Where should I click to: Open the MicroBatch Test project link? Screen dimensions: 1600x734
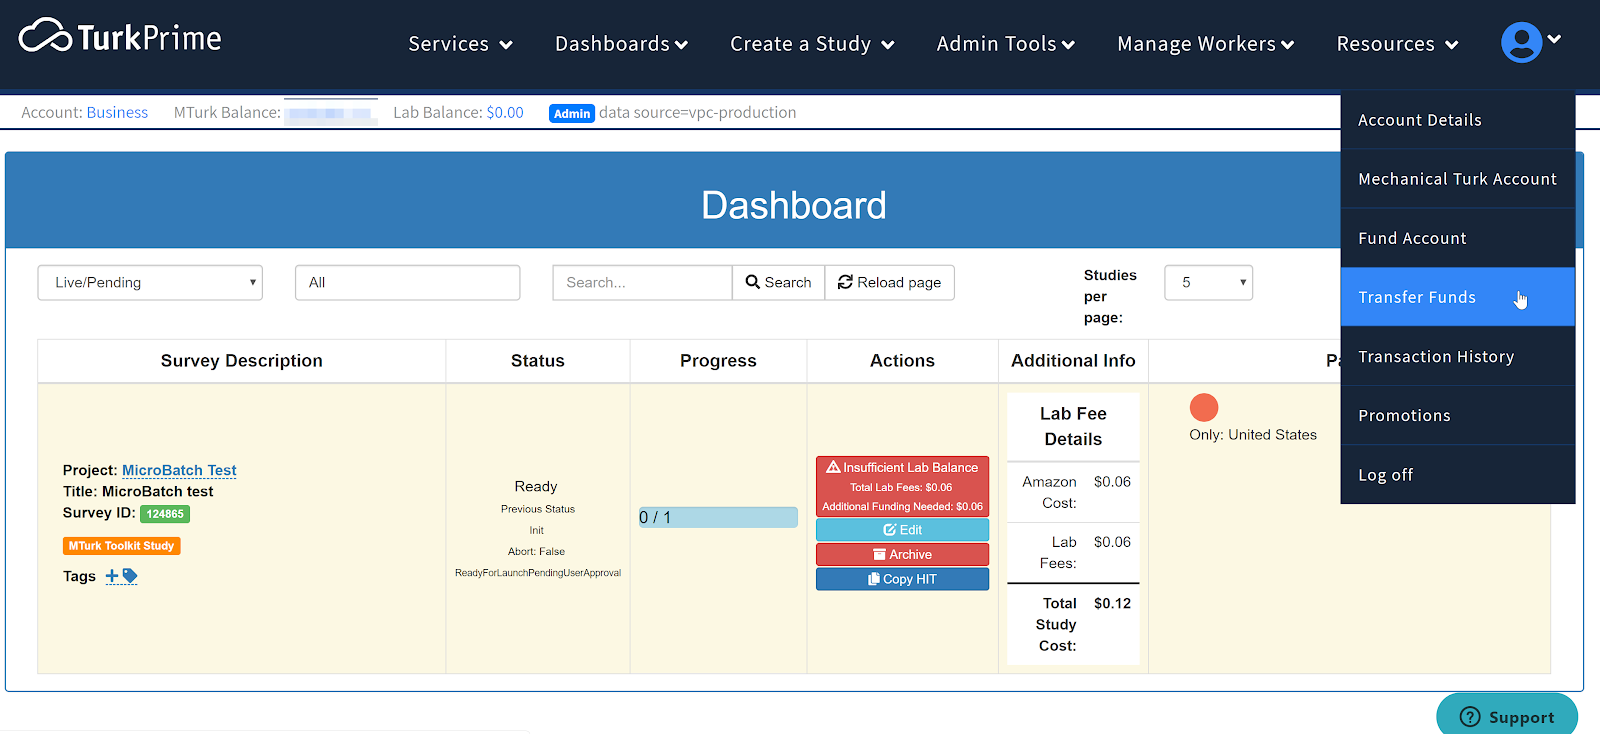pos(179,470)
